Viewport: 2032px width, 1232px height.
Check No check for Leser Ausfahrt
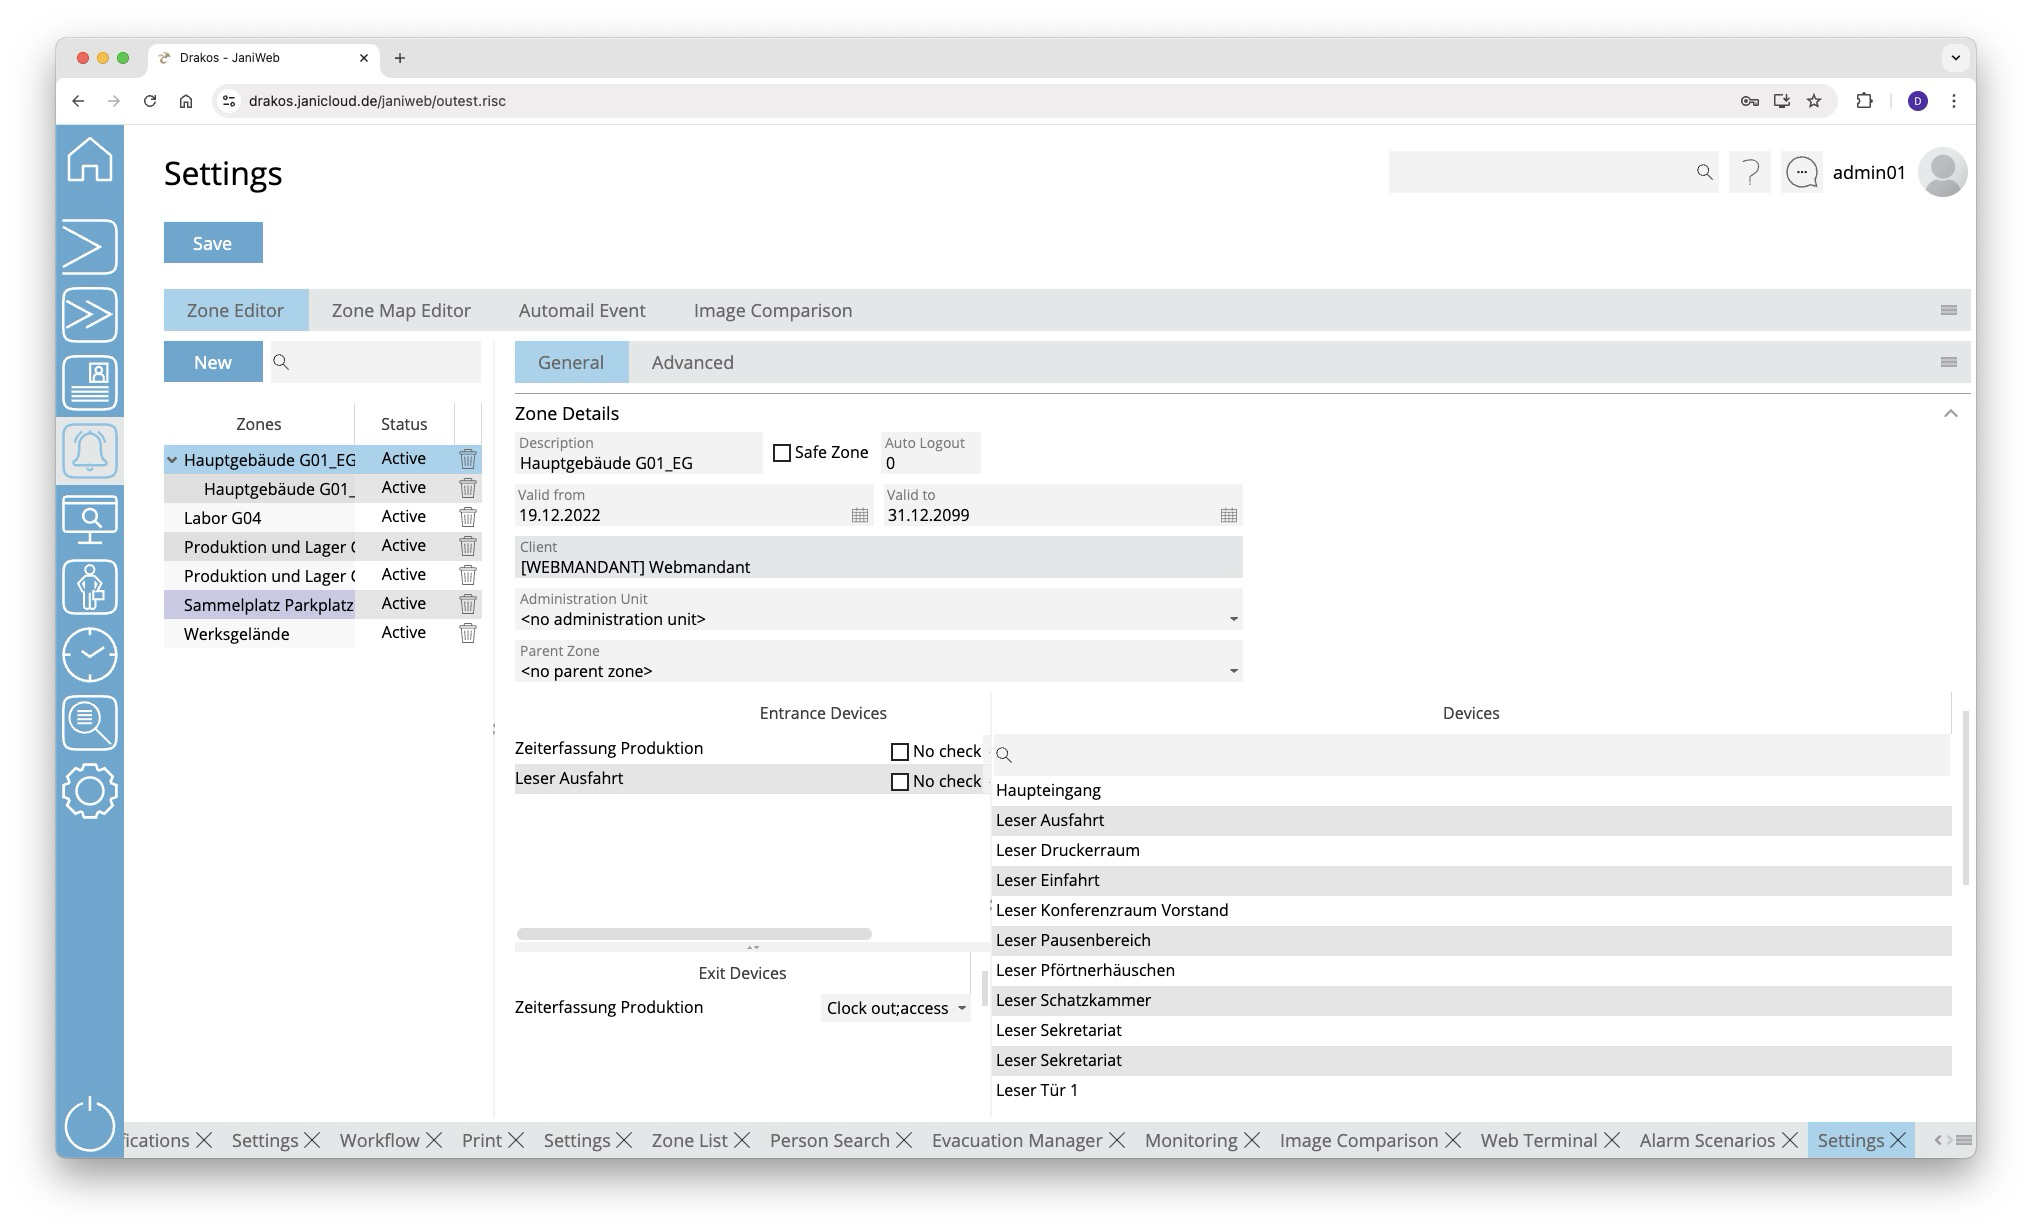click(900, 782)
